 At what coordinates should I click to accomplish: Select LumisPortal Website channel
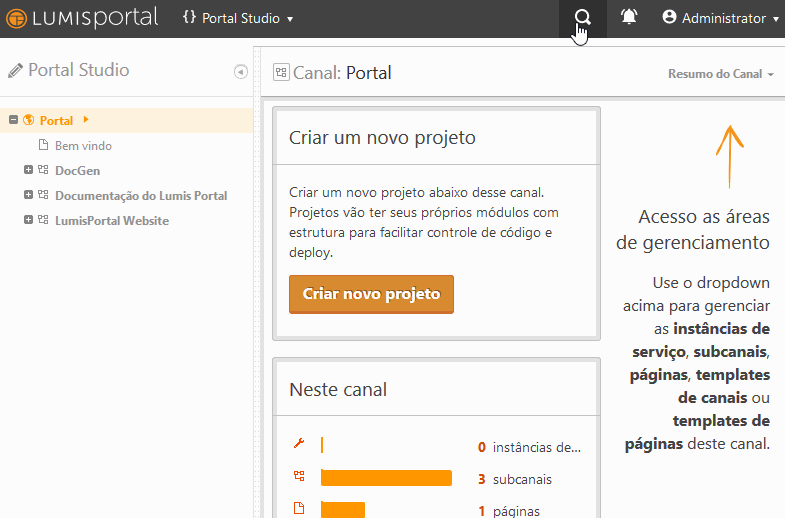point(112,221)
